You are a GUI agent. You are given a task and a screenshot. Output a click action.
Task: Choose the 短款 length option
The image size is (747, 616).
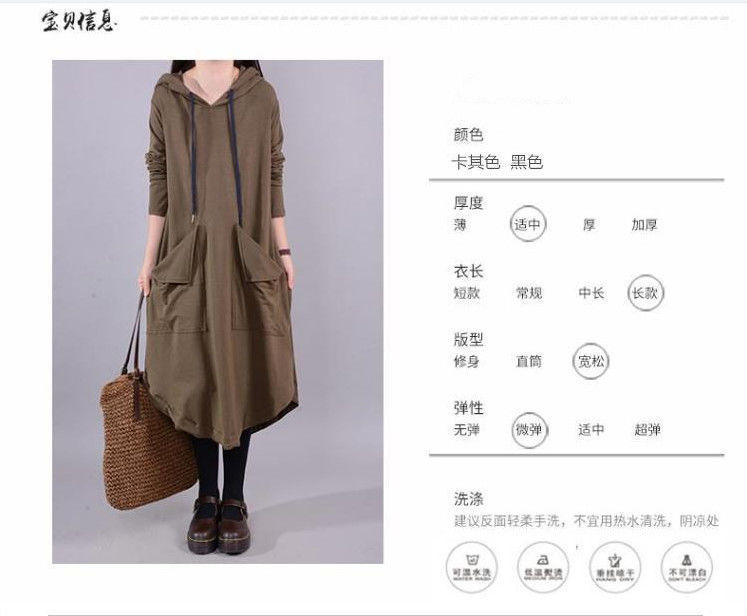(x=466, y=293)
